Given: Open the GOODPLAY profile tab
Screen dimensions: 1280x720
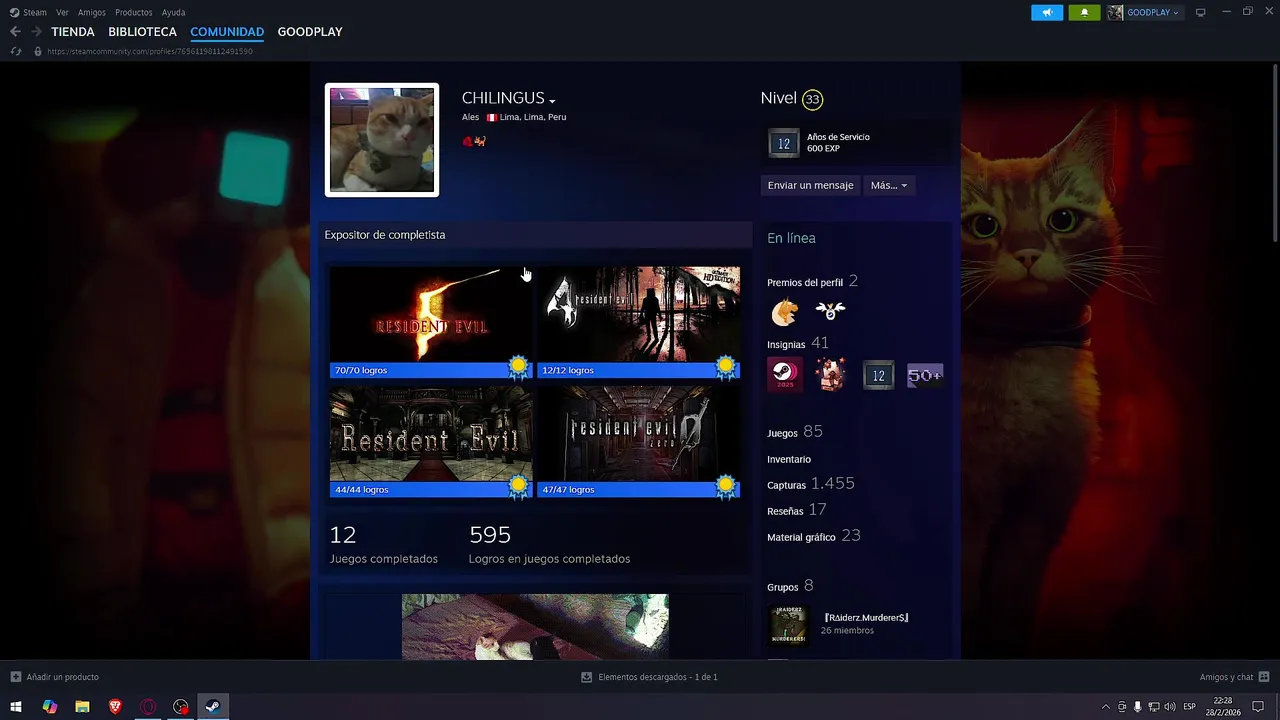Looking at the screenshot, I should tap(310, 32).
